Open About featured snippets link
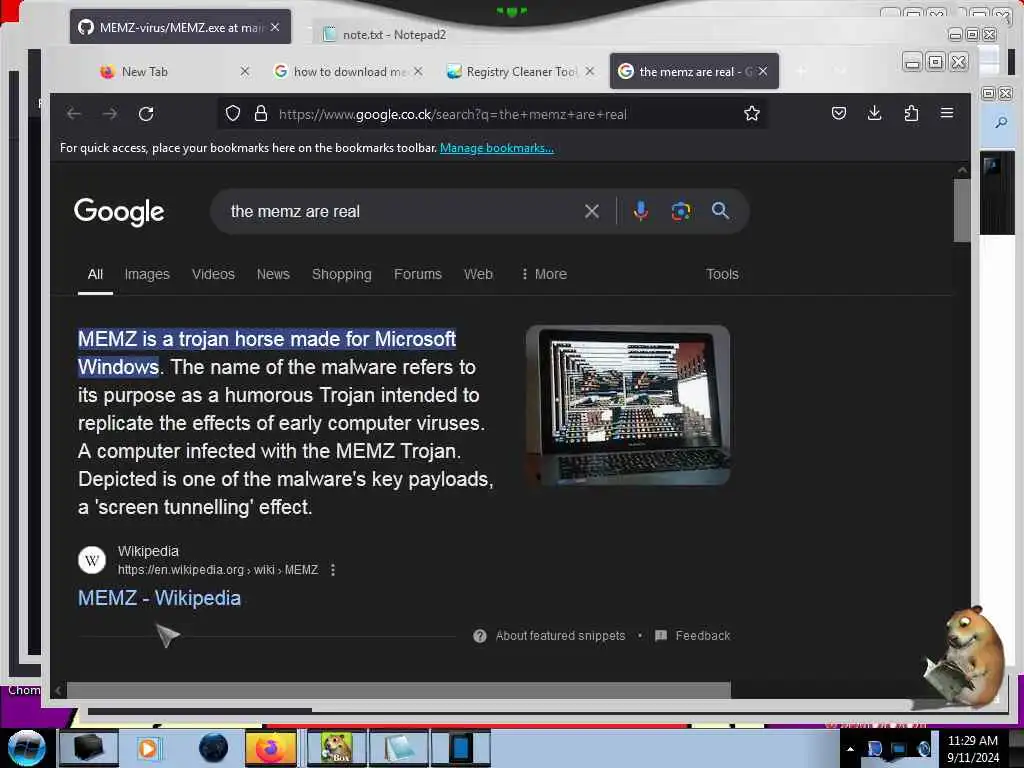Image resolution: width=1024 pixels, height=768 pixels. pos(560,636)
